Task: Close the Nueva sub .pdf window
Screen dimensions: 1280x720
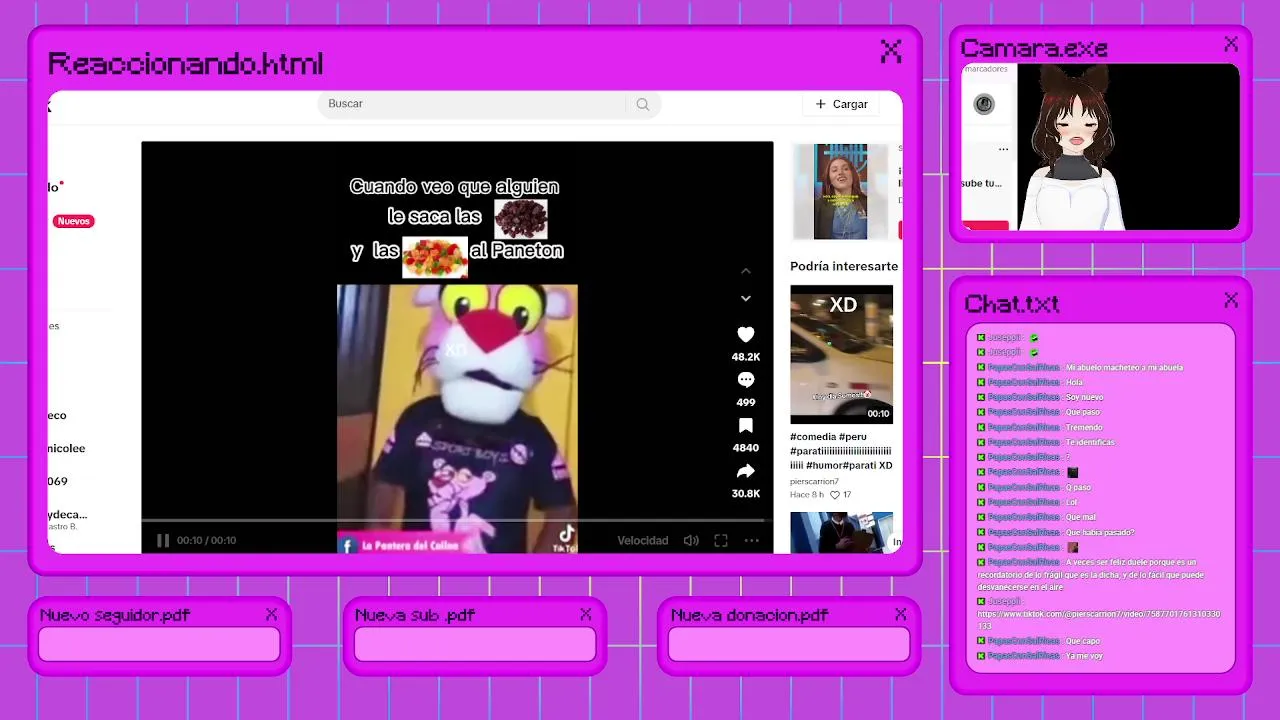Action: click(586, 614)
